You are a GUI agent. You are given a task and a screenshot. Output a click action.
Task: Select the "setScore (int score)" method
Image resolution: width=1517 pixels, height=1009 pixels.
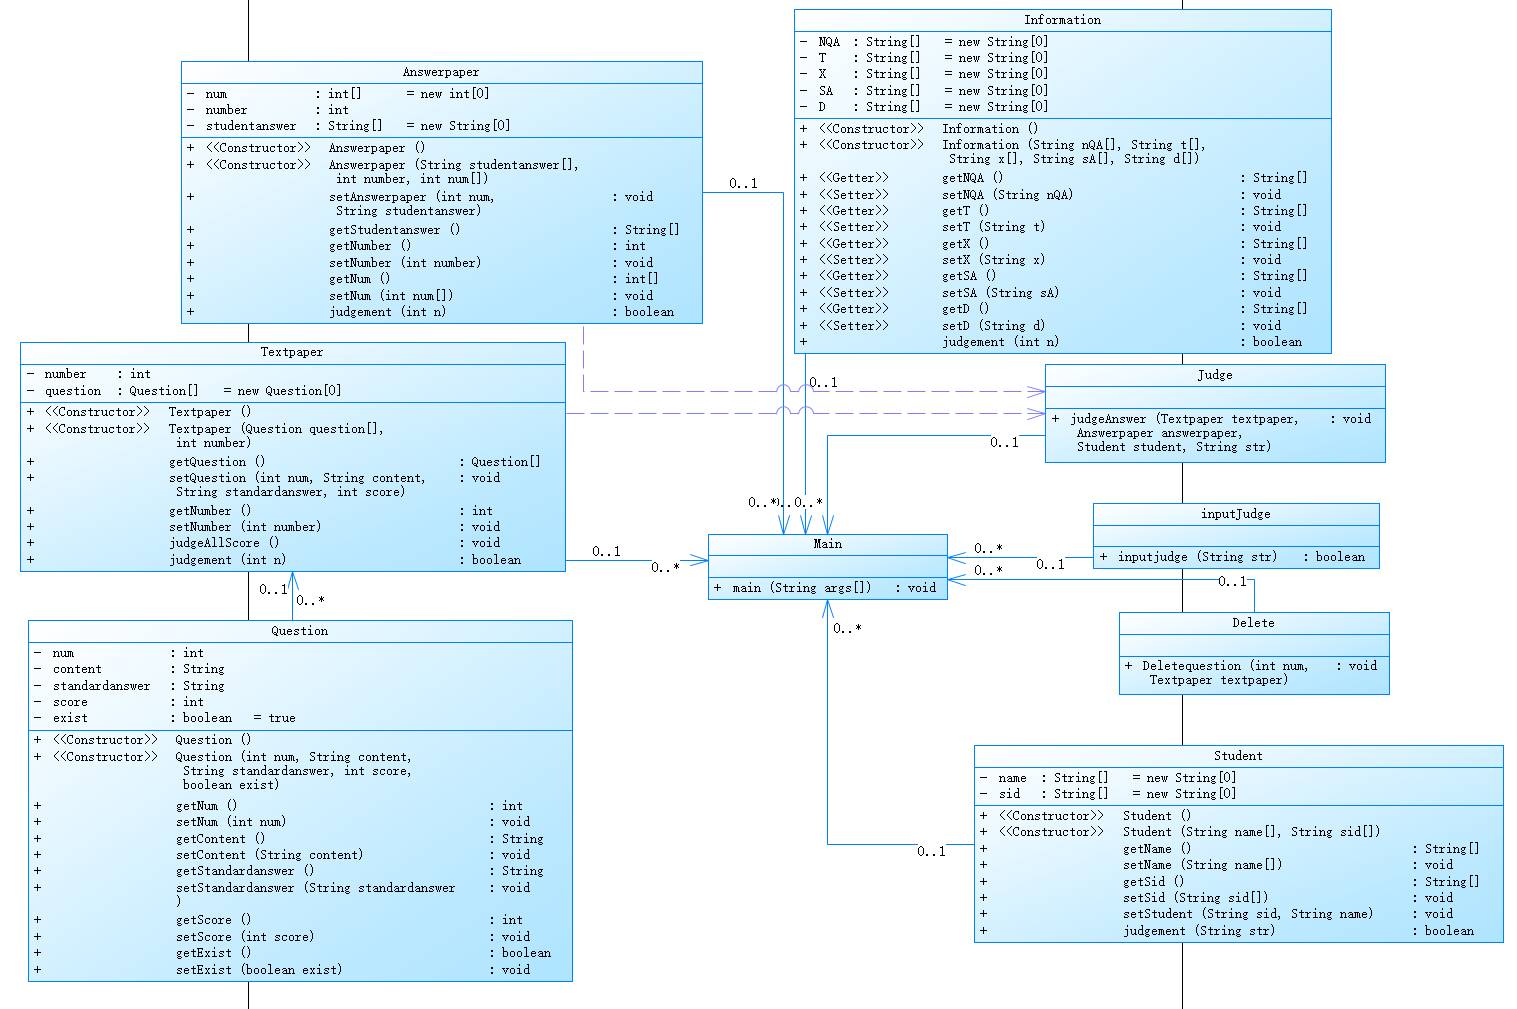tap(245, 937)
